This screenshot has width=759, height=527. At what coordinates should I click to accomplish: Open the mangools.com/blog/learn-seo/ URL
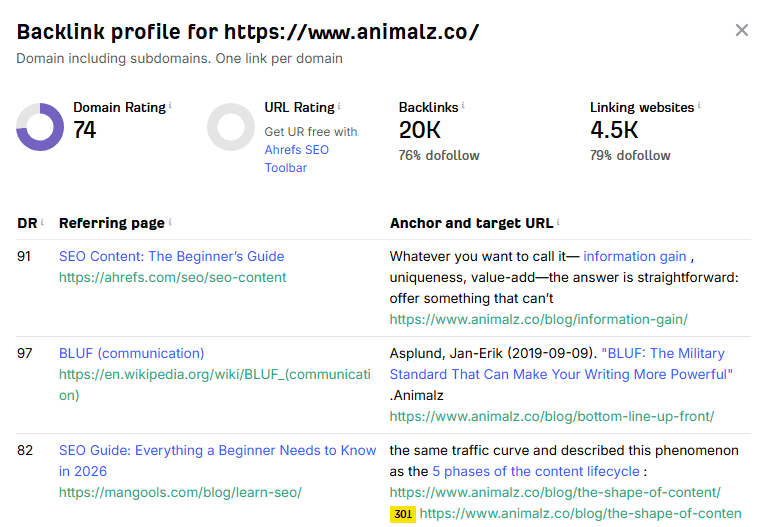pyautogui.click(x=180, y=492)
